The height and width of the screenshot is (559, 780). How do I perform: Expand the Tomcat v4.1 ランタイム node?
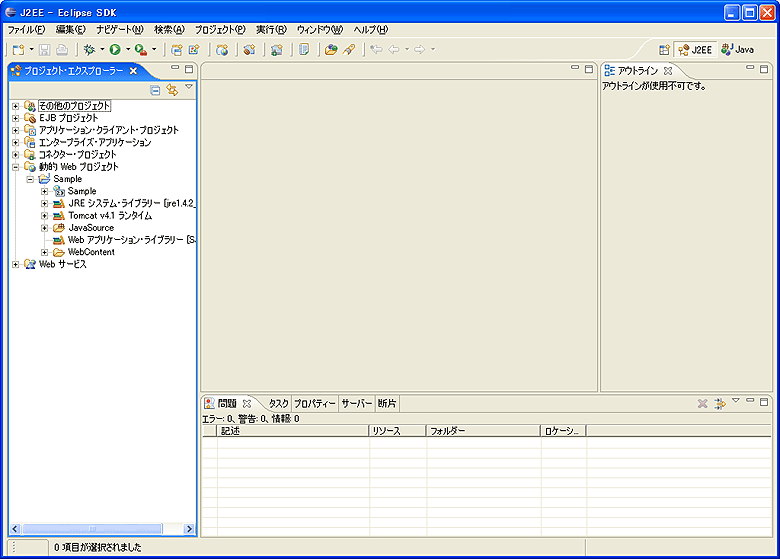pos(44,216)
